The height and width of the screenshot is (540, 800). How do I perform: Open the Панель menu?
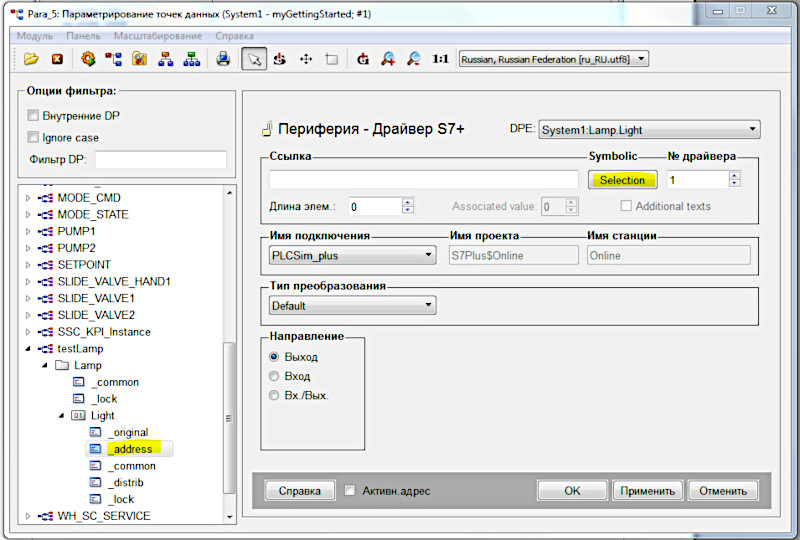83,36
